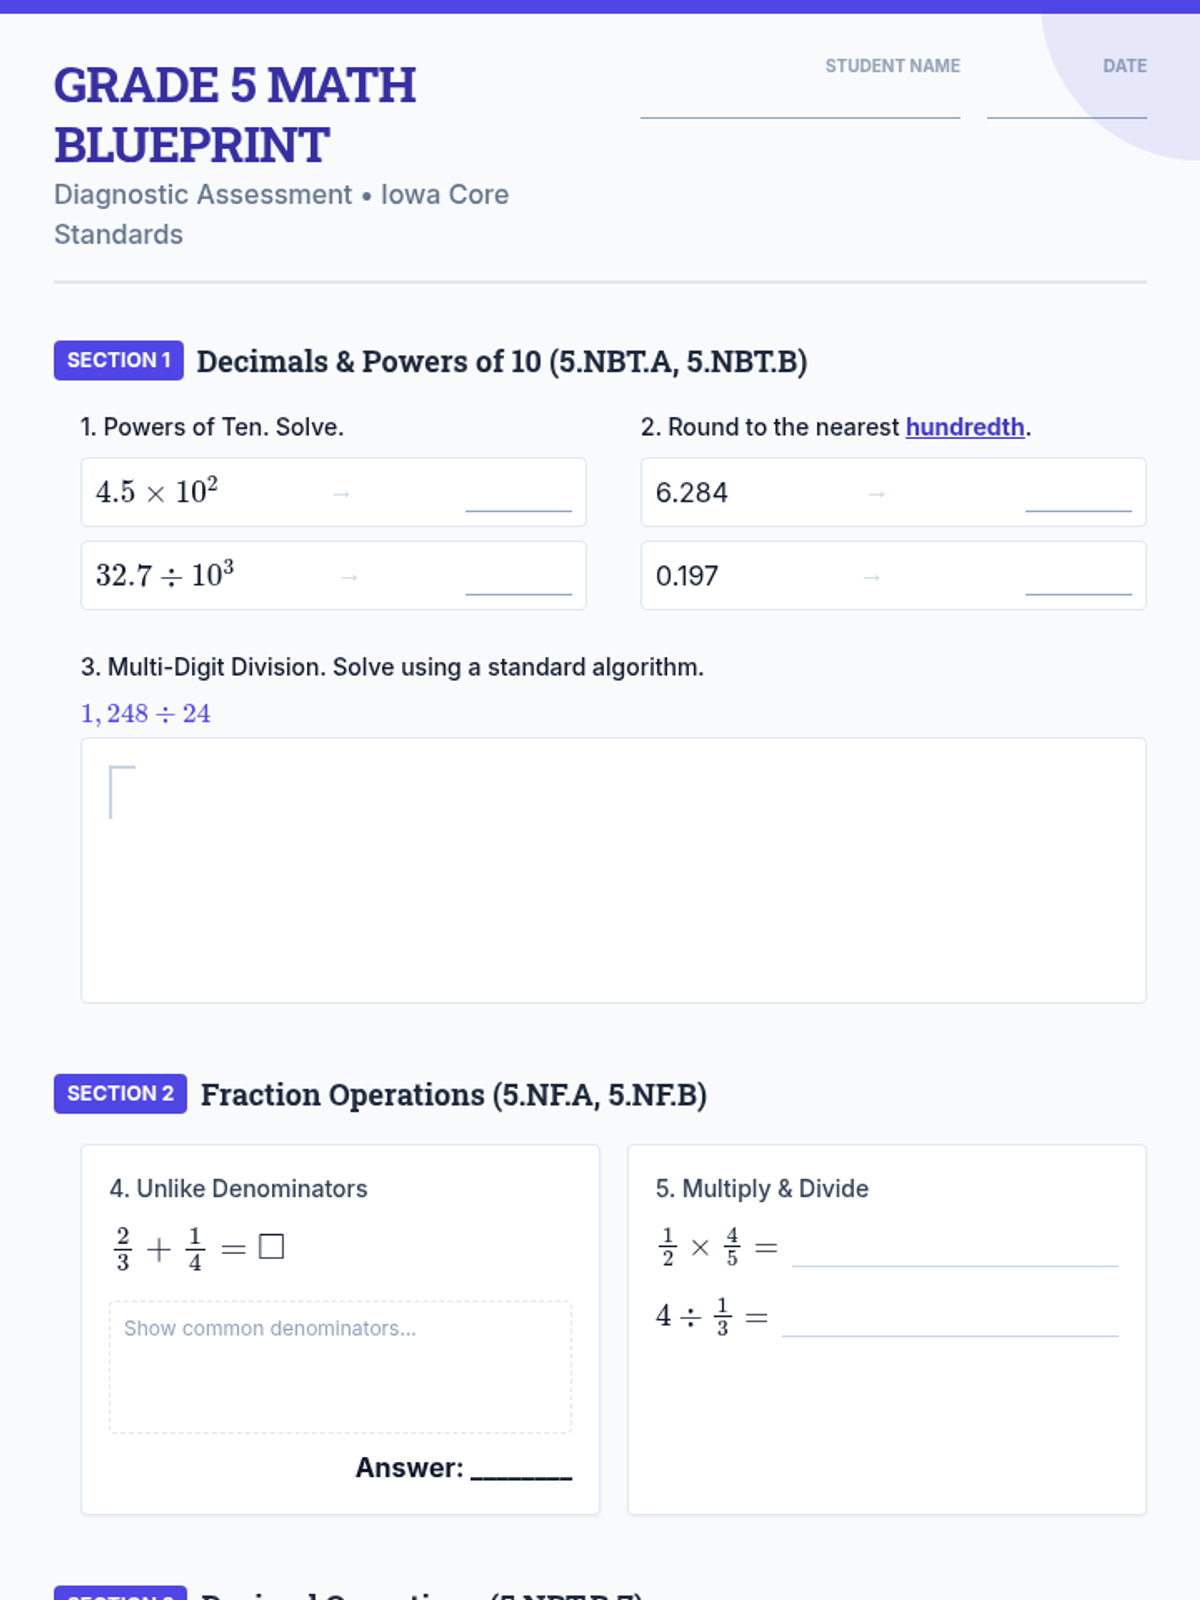The height and width of the screenshot is (1600, 1200).
Task: Click the SECTION 1 badge
Action: tap(119, 360)
